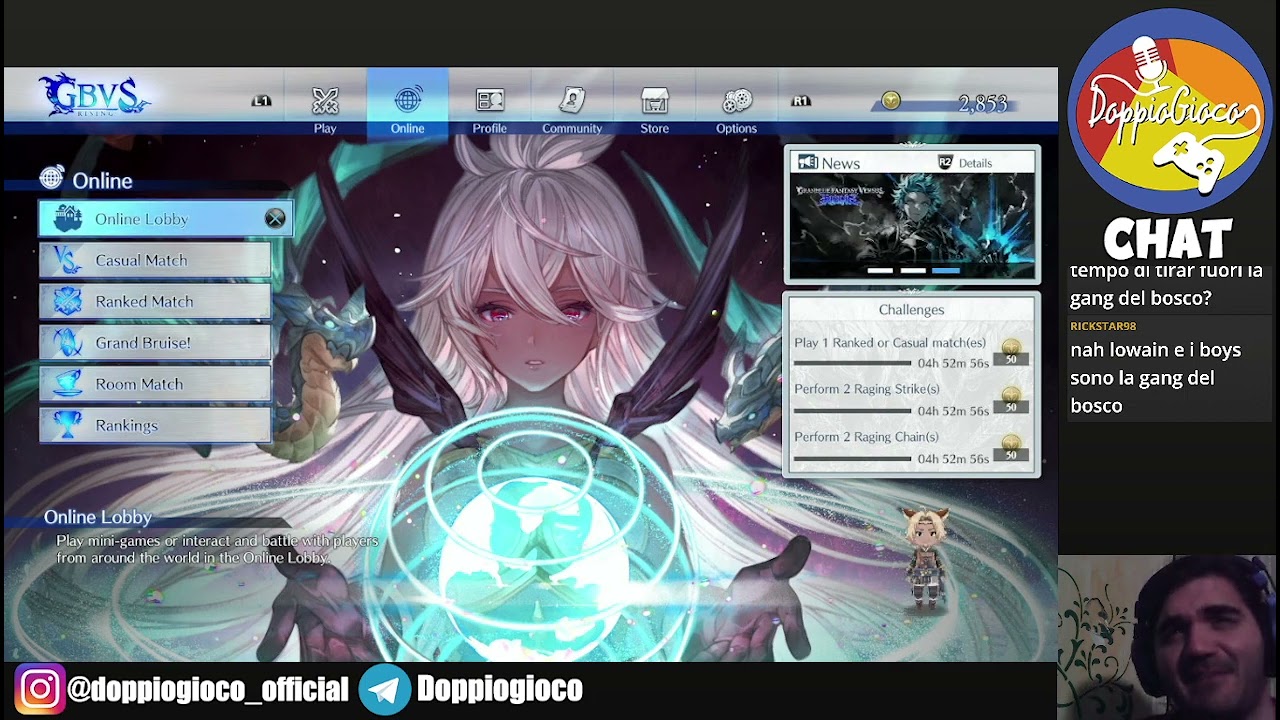Click progress bar for Play 1 Ranked or Casual match
Screen dimensions: 1280x720
pyautogui.click(x=852, y=363)
